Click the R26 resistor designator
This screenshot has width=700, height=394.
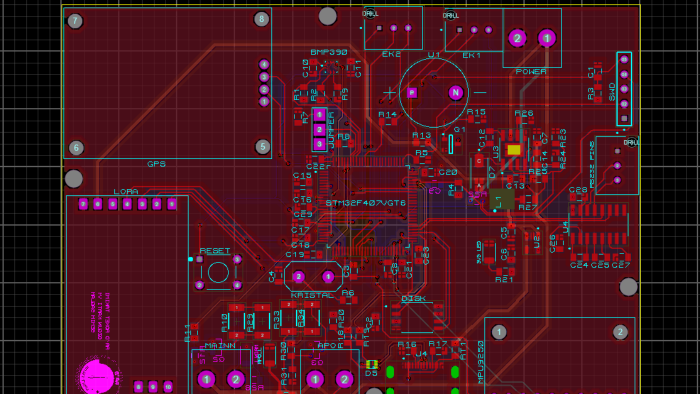coord(524,113)
